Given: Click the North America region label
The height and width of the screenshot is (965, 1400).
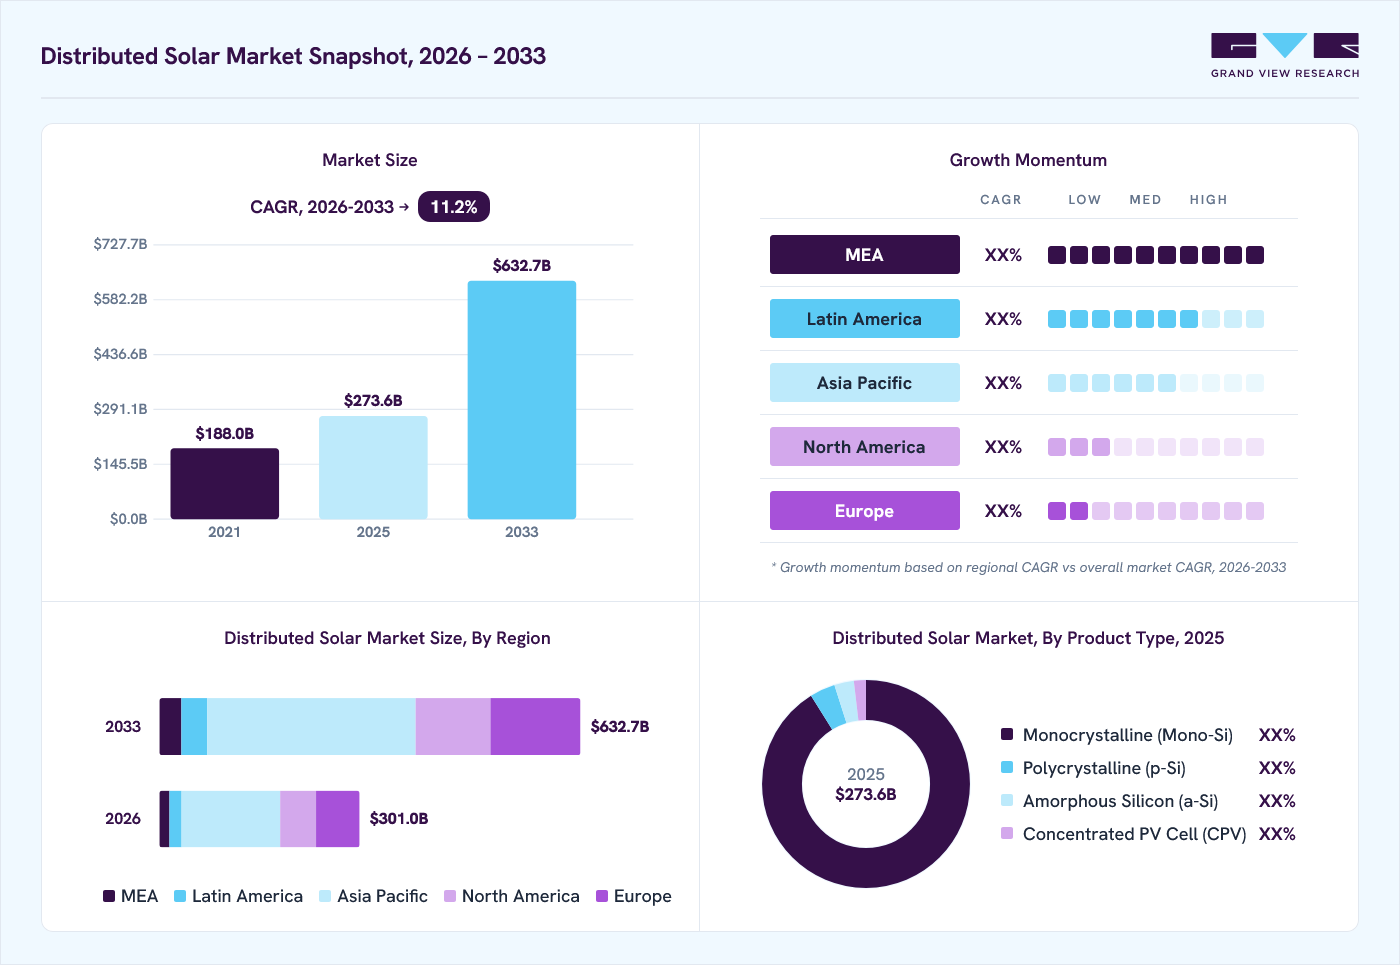Looking at the screenshot, I should click(x=865, y=447).
